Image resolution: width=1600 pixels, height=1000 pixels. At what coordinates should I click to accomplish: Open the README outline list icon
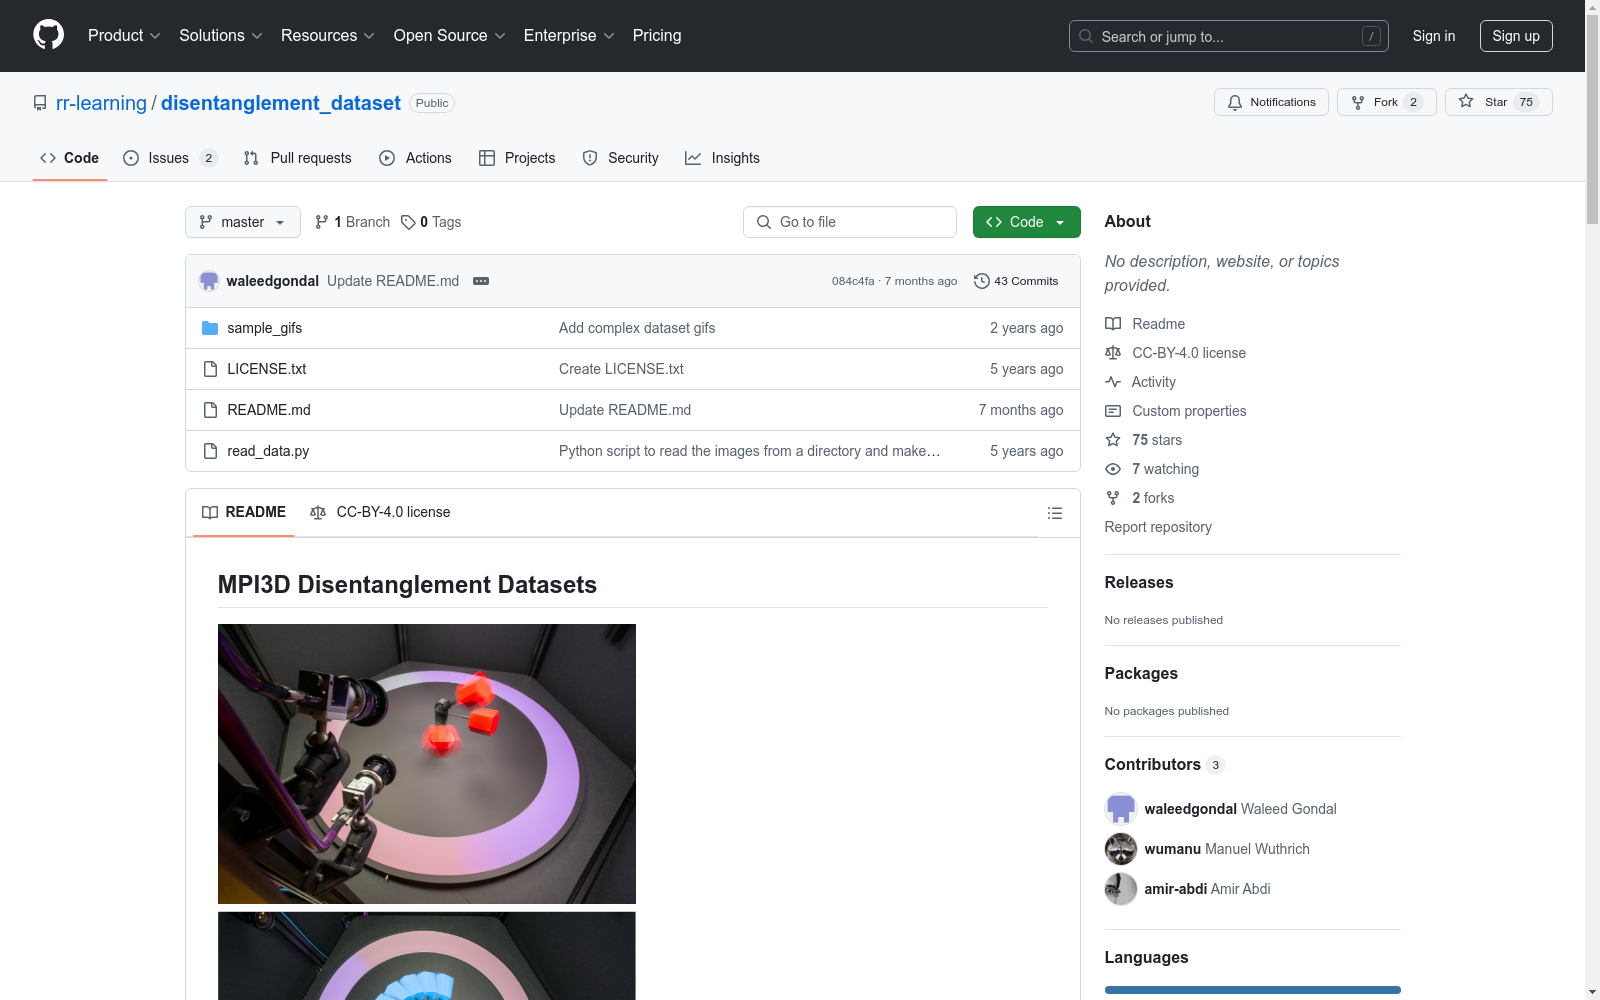click(1054, 513)
